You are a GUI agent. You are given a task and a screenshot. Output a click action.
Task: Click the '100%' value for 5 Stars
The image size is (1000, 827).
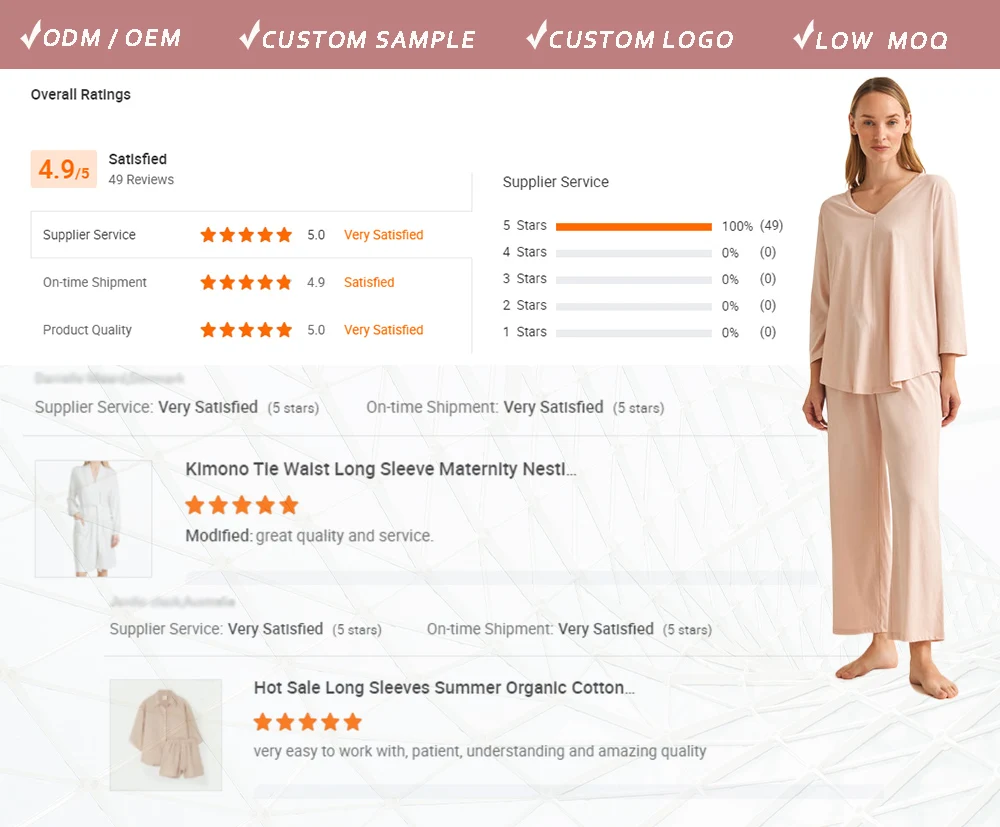(737, 226)
